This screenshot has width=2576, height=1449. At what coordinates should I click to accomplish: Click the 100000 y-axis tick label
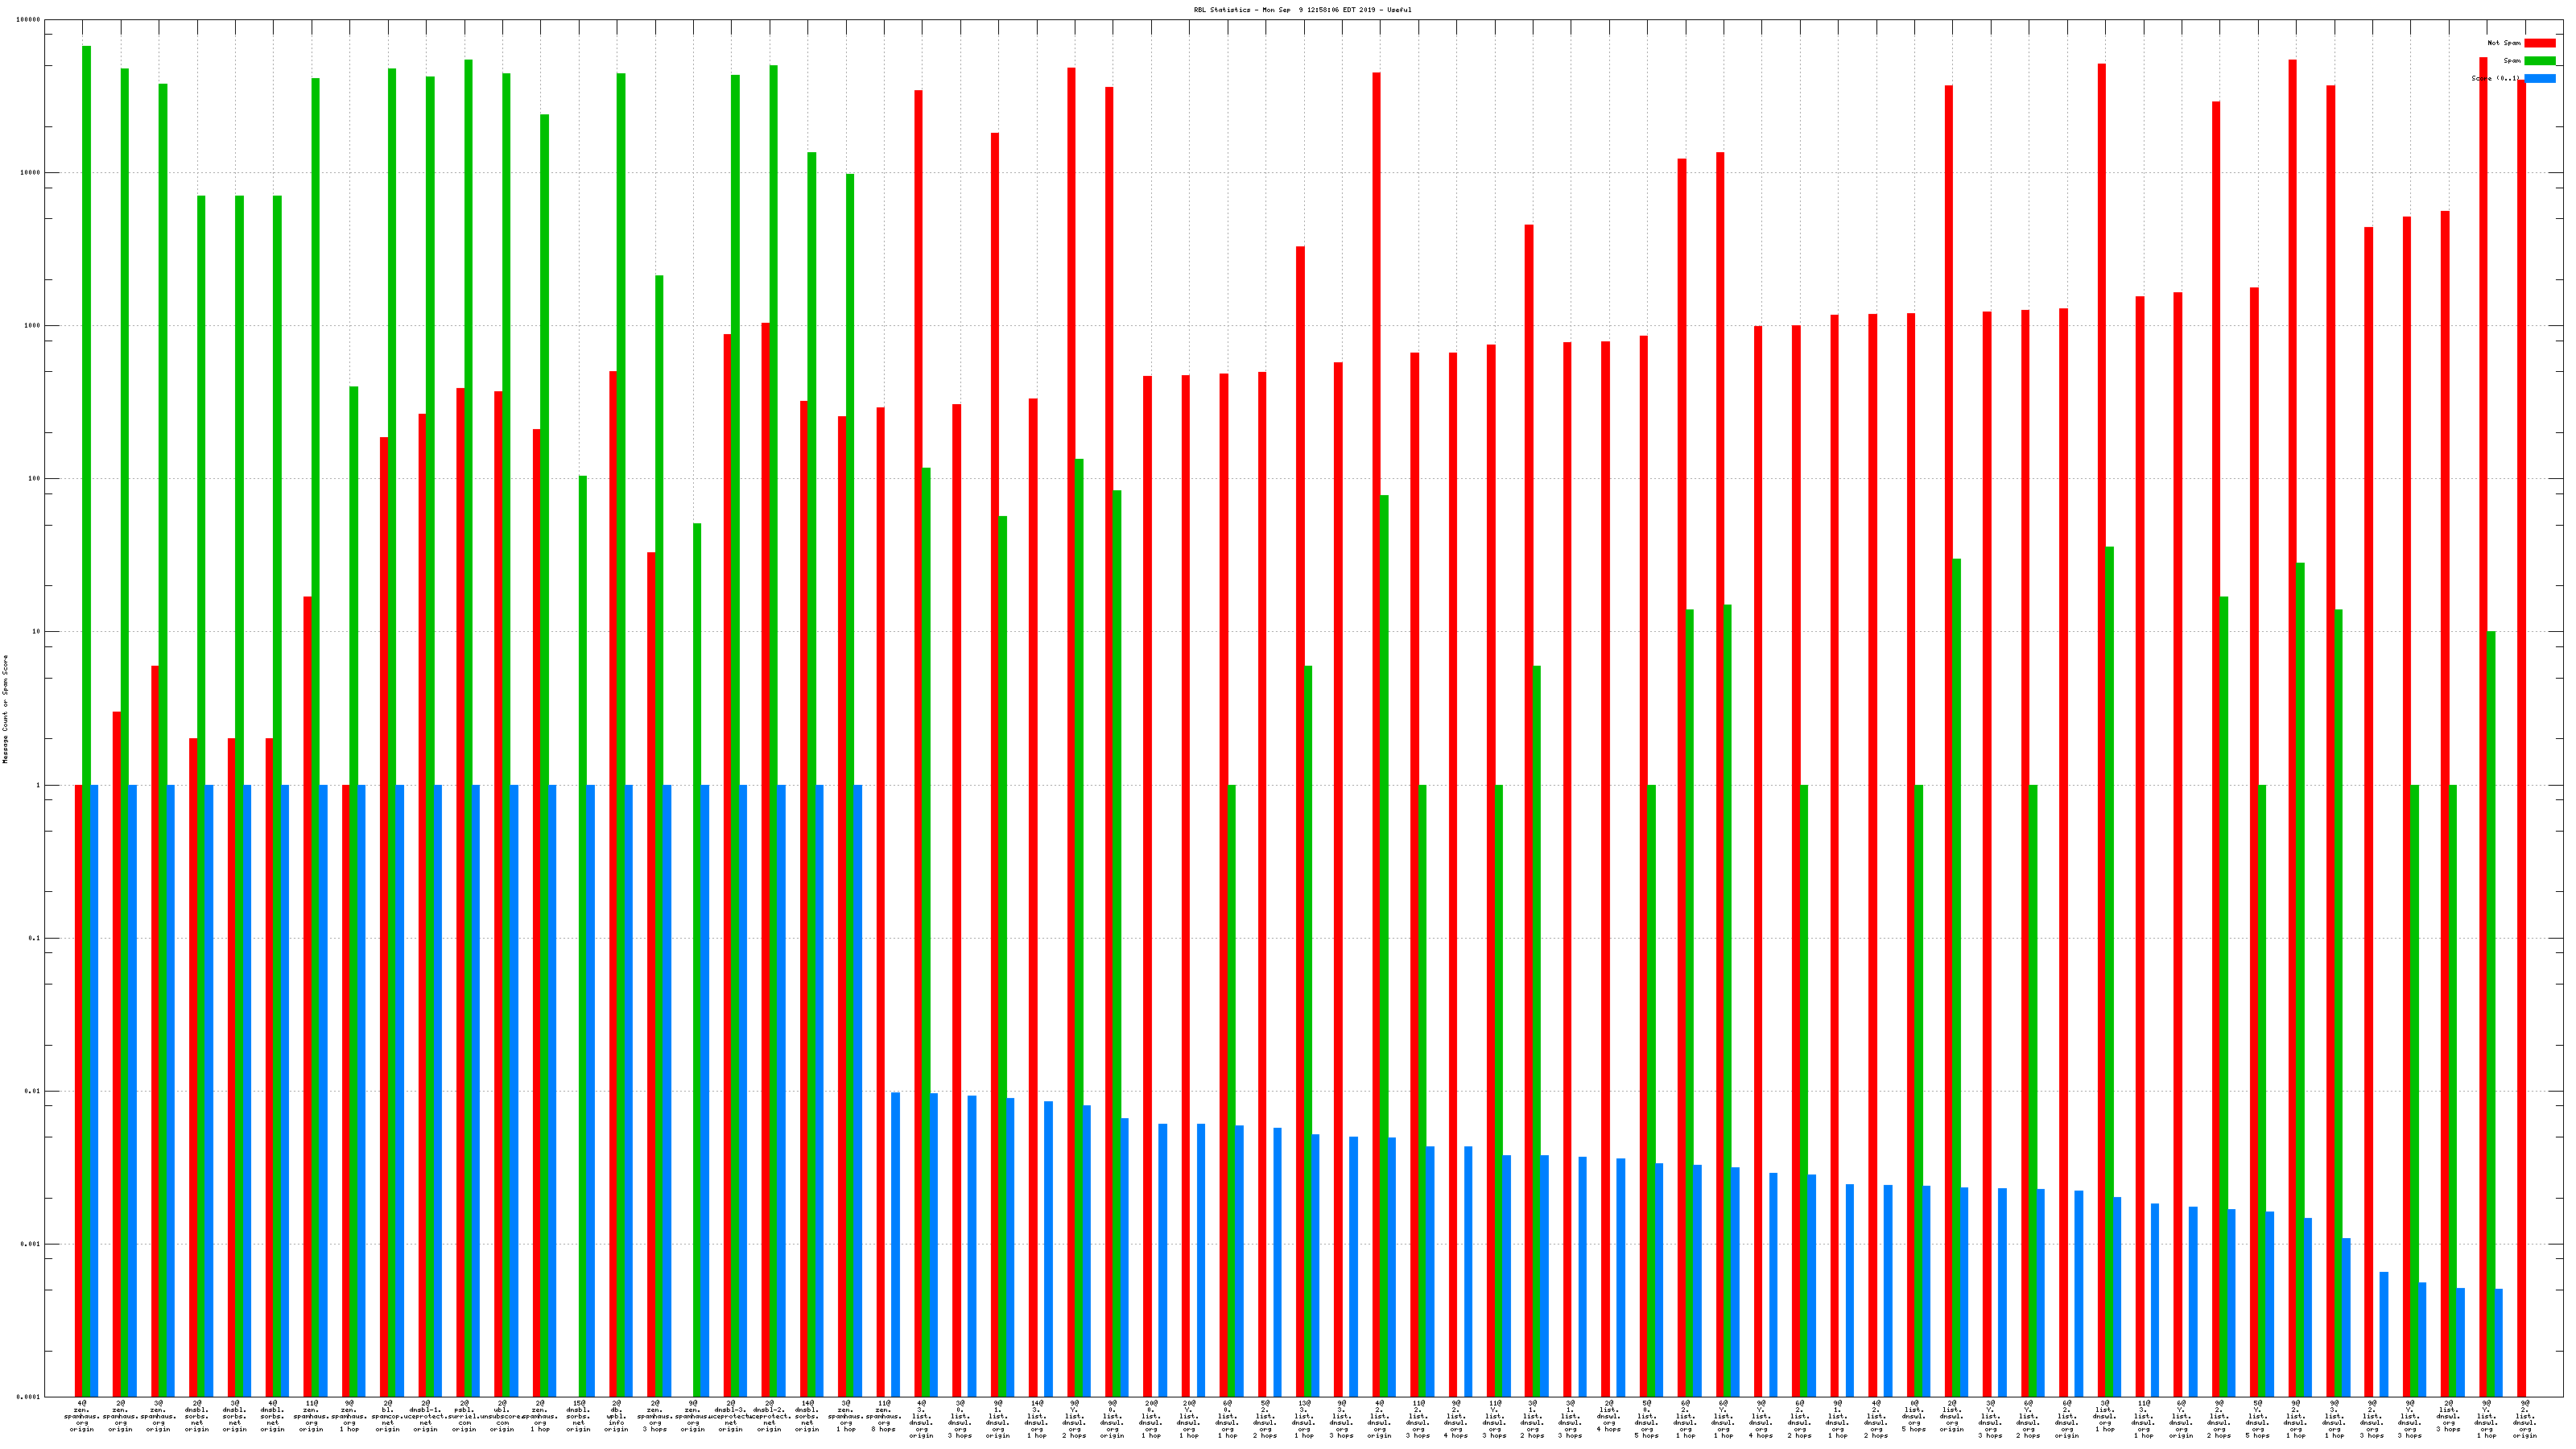(29, 20)
